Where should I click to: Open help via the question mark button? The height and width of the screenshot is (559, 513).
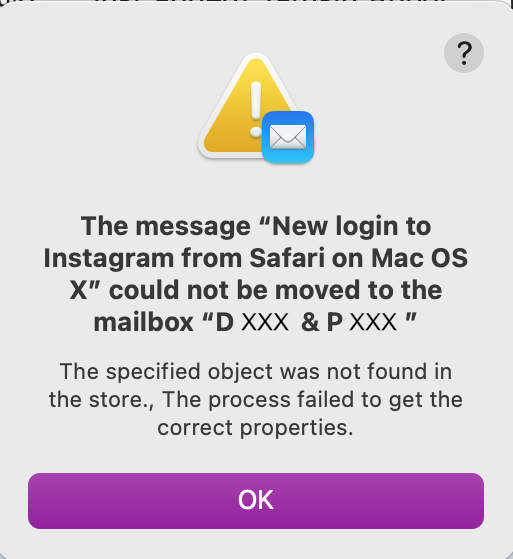click(x=464, y=53)
